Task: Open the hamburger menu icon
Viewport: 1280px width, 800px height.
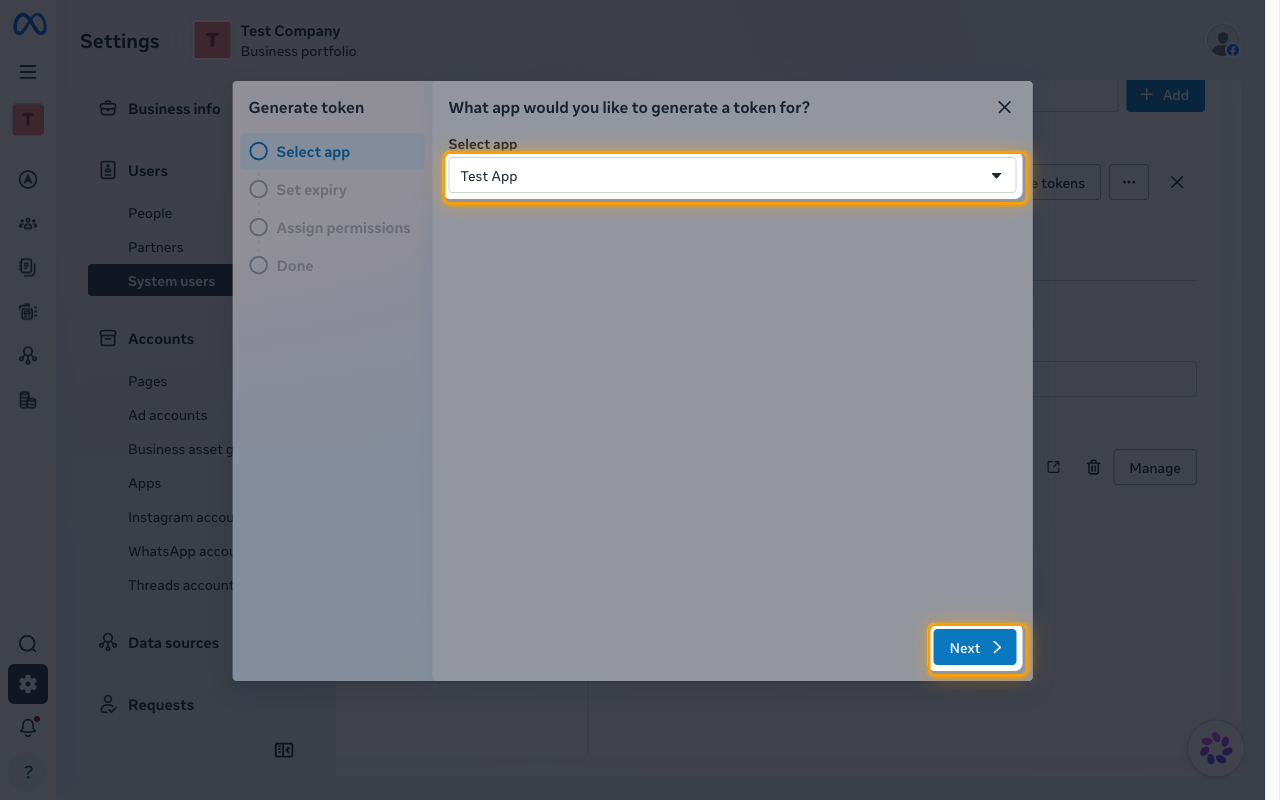Action: tap(28, 72)
